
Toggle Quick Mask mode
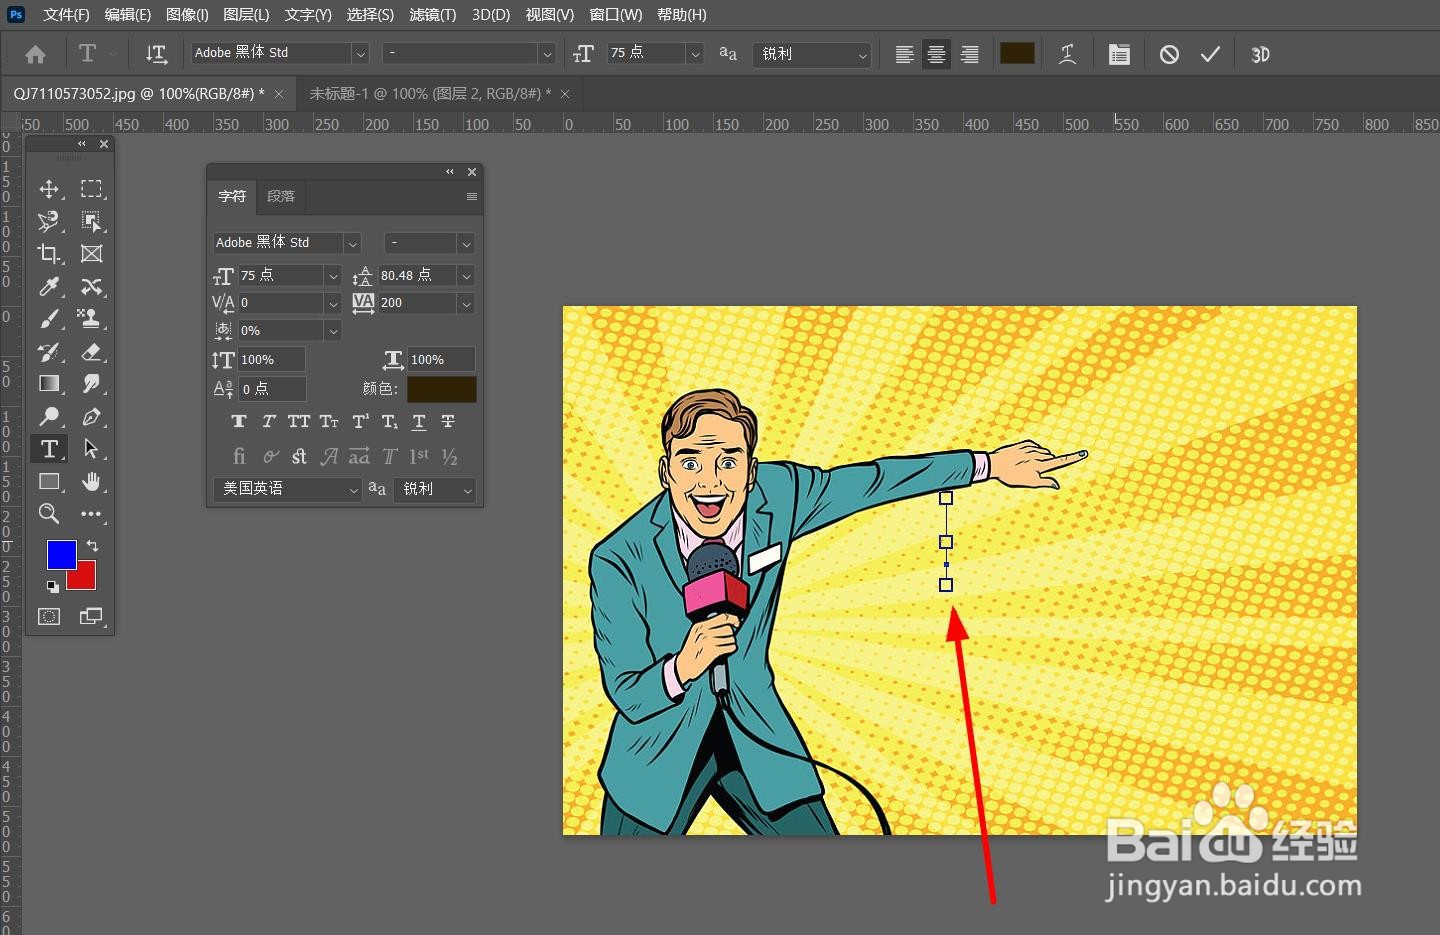[49, 617]
